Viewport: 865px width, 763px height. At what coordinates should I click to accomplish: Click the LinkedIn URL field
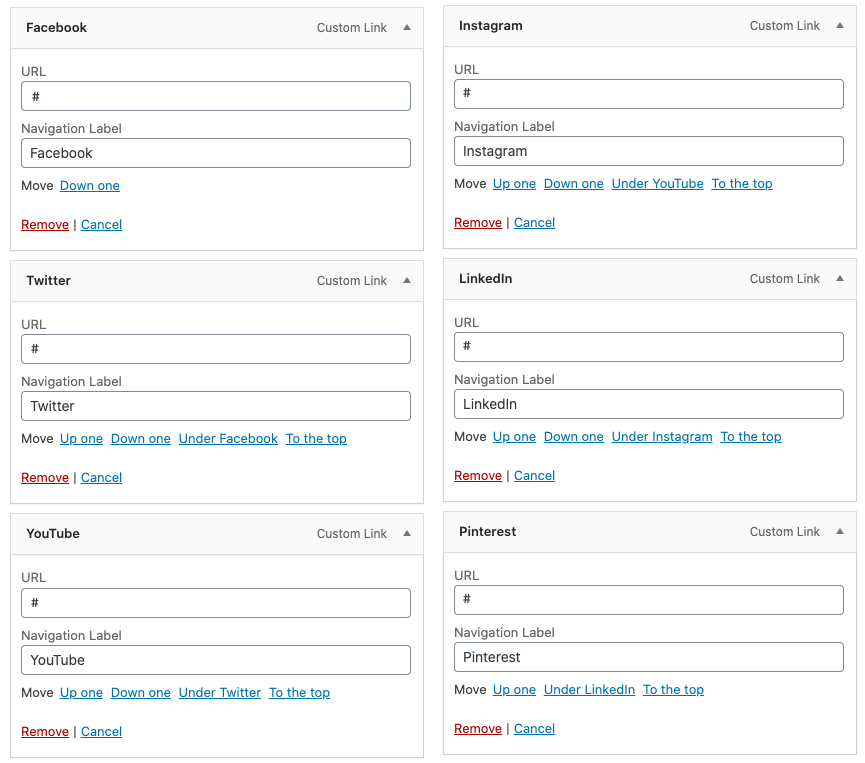click(x=649, y=347)
